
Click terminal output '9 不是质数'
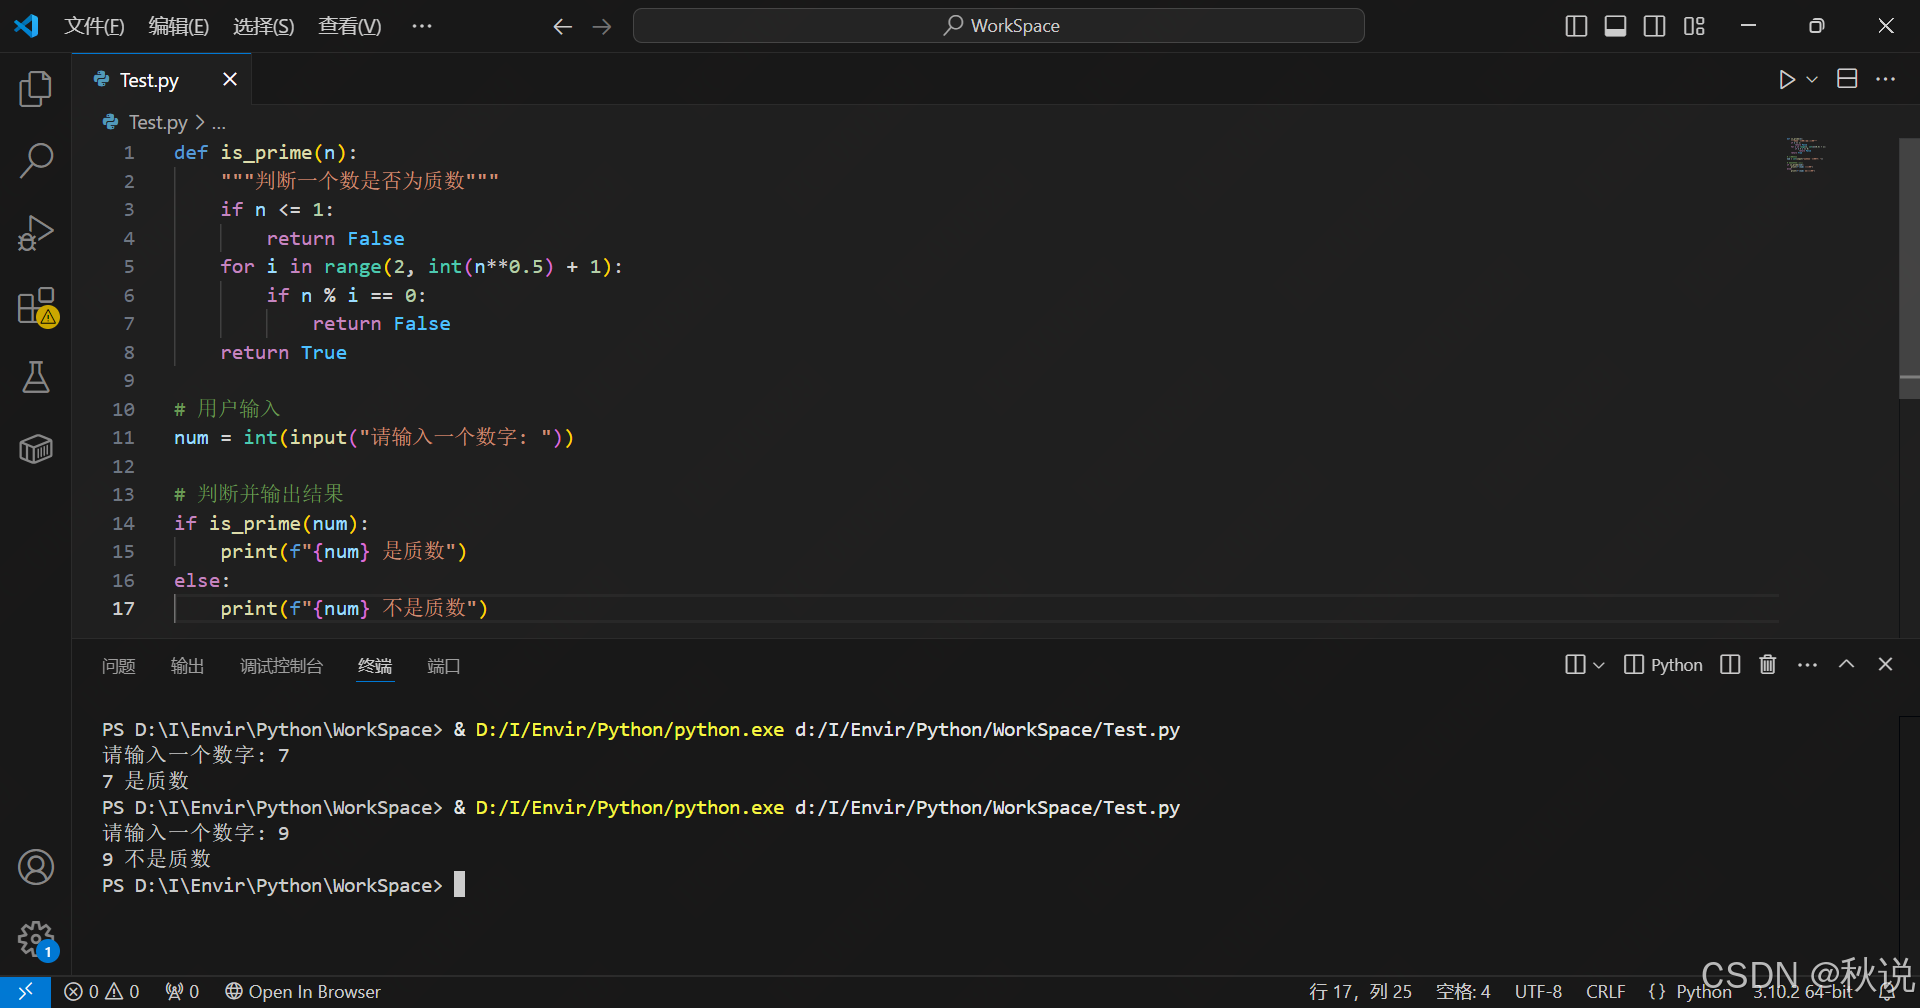click(x=156, y=859)
